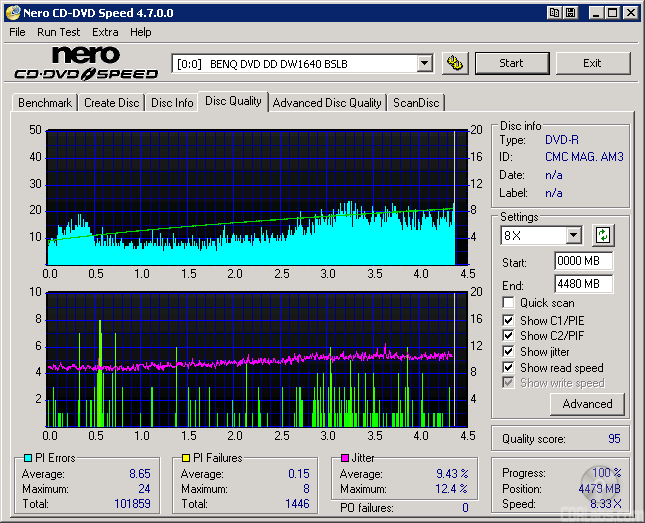Uncheck Show C1/PIE checkbox
Viewport: 645px width, 523px height.
point(509,320)
